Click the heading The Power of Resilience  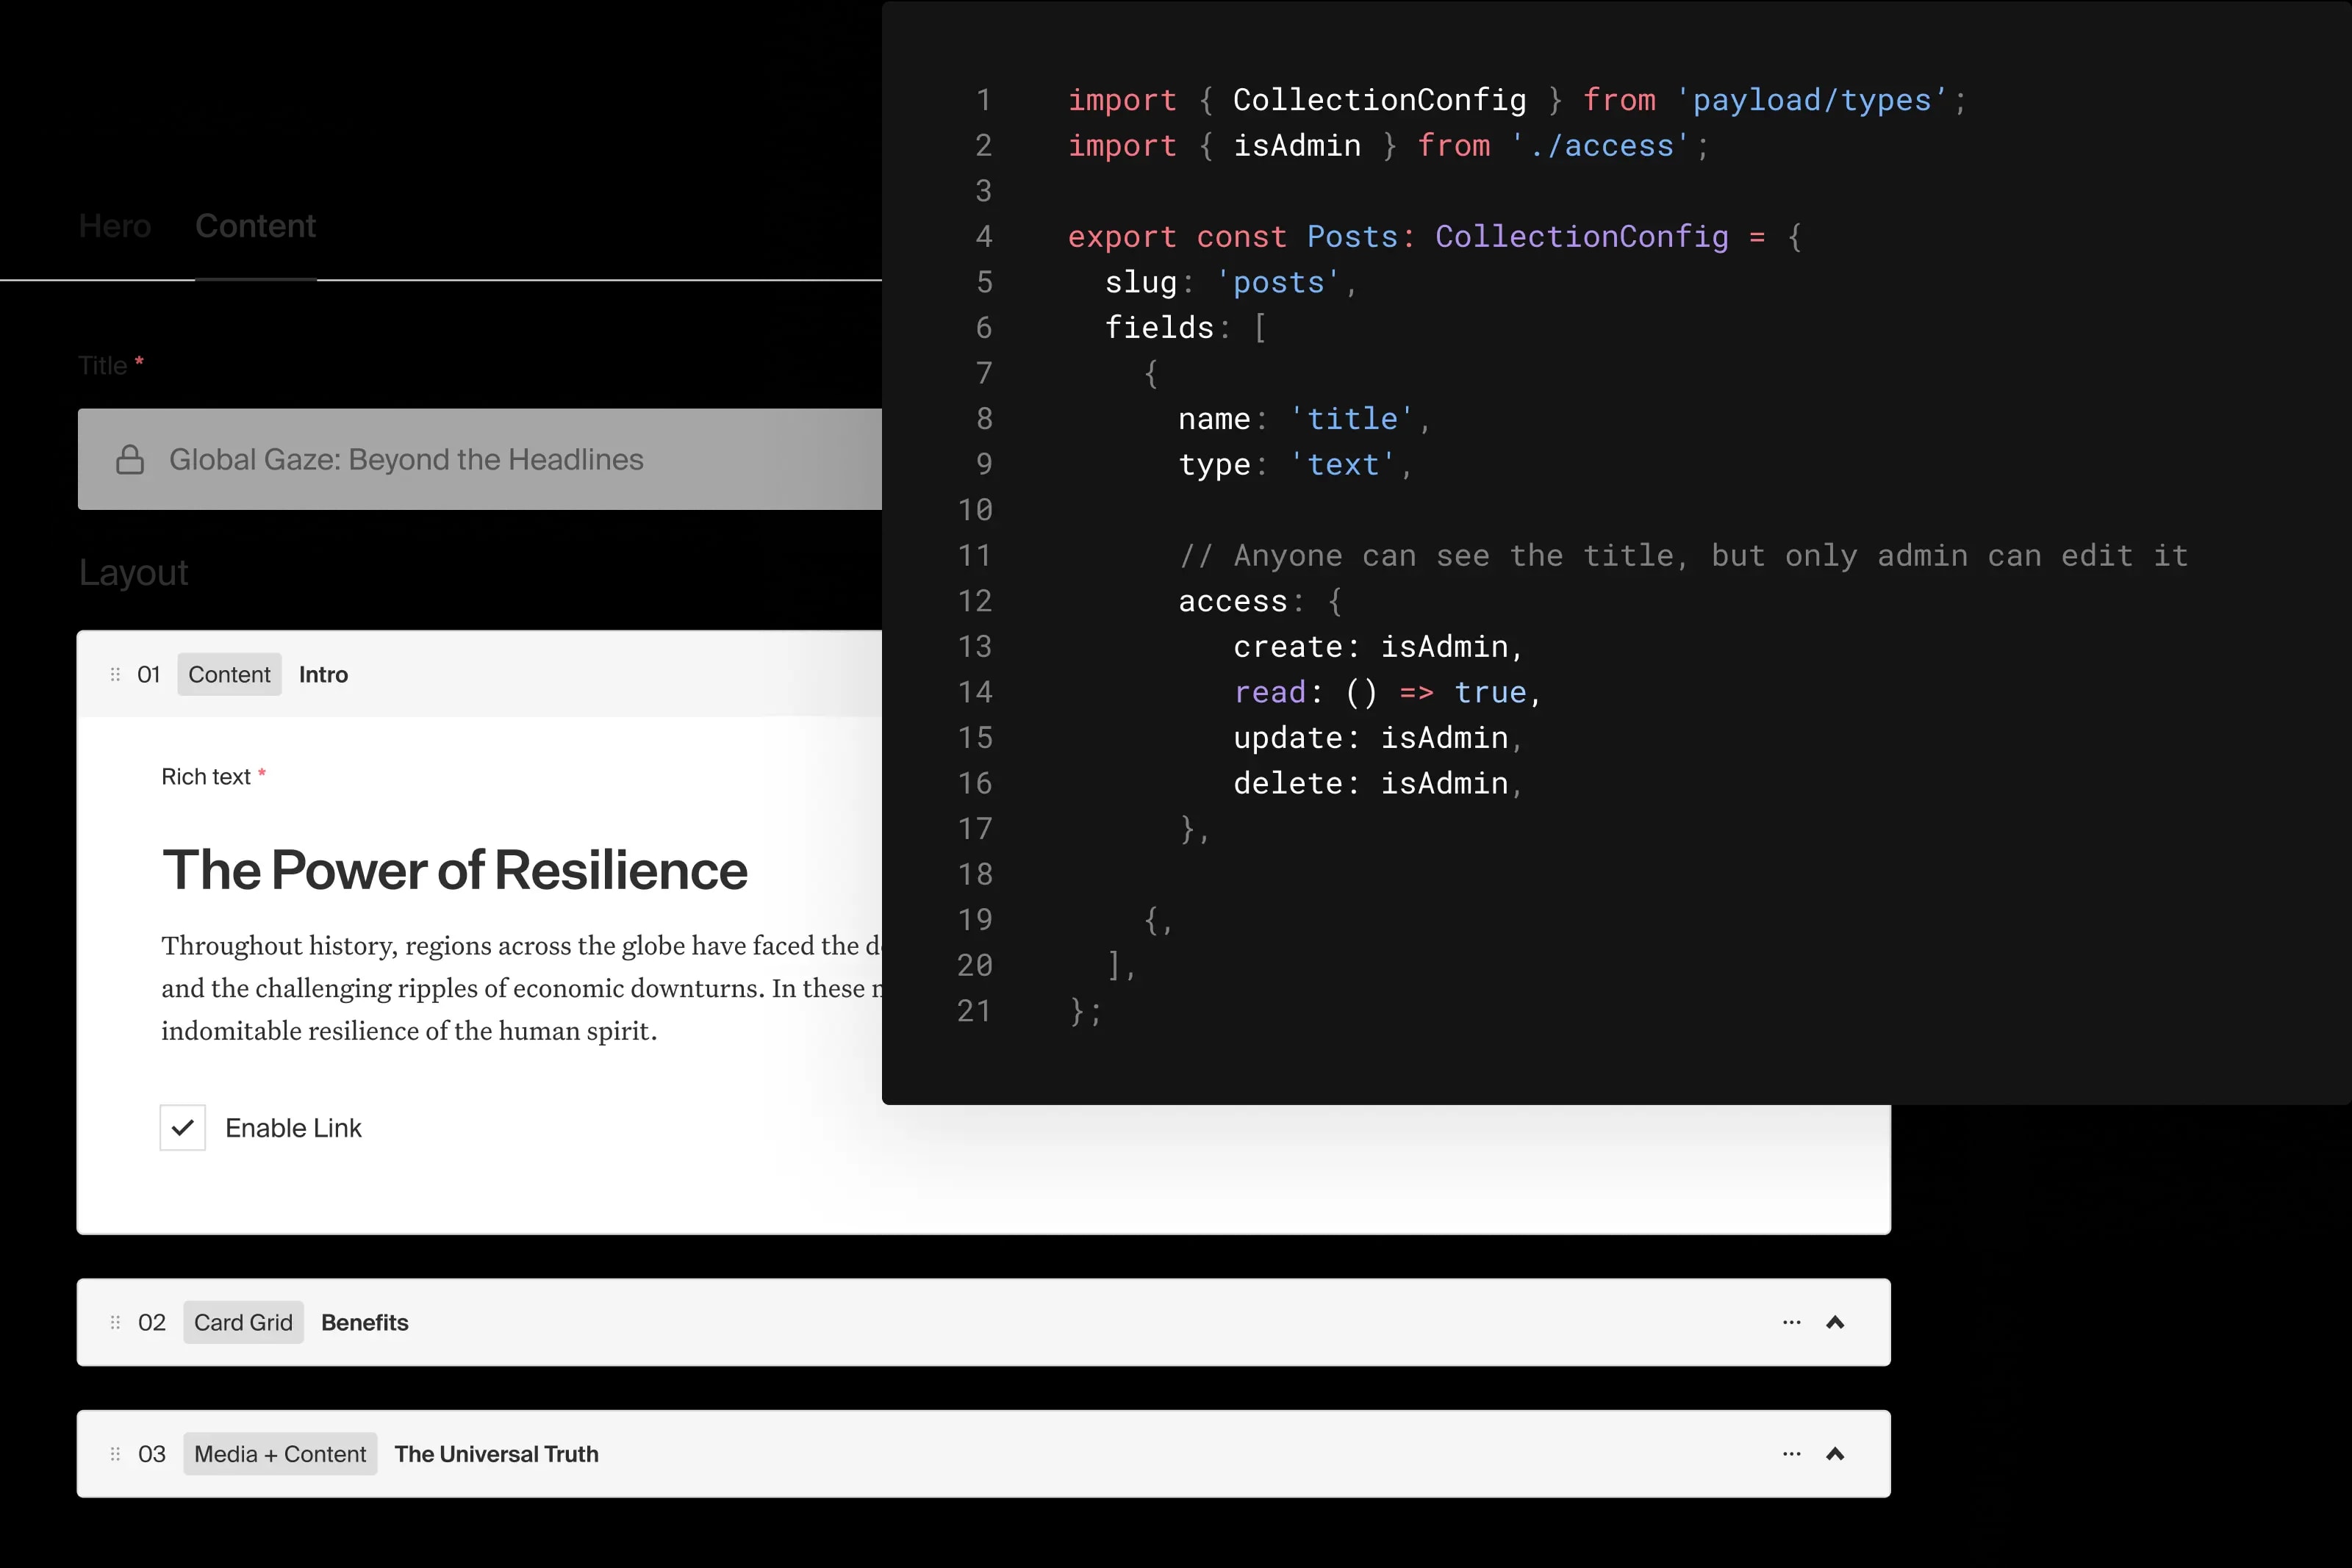point(455,870)
